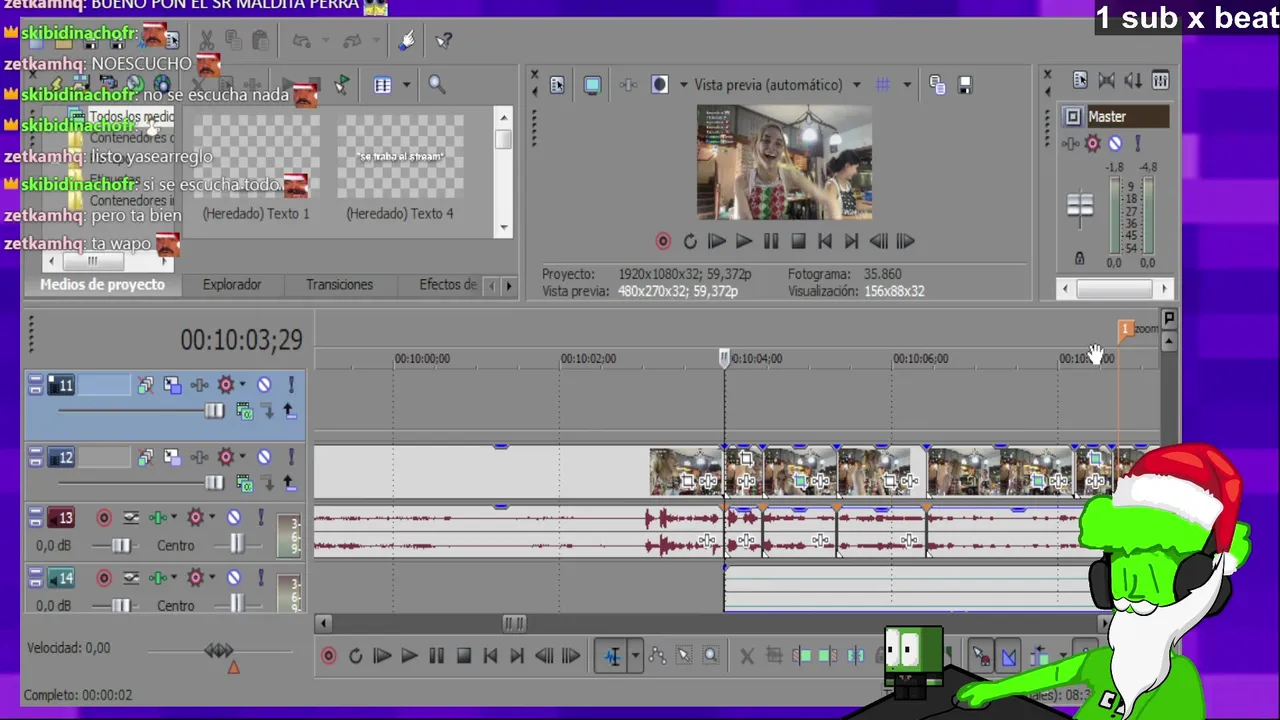Viewport: 1280px width, 720px height.
Task: Select Zoom edit tool in bottom toolbar
Action: coord(711,656)
